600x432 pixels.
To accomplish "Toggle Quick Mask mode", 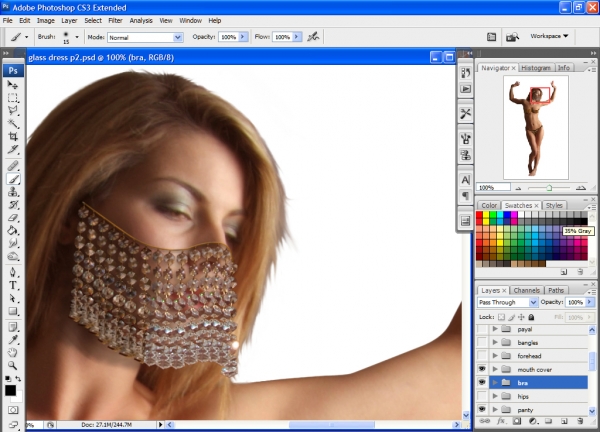I will click(13, 410).
